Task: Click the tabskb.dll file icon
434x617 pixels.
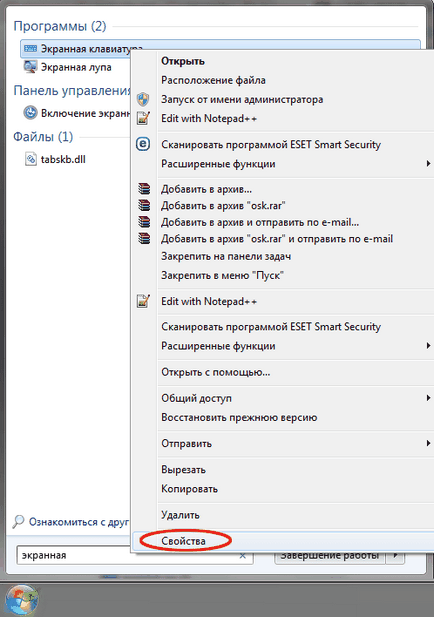Action: coord(31,159)
